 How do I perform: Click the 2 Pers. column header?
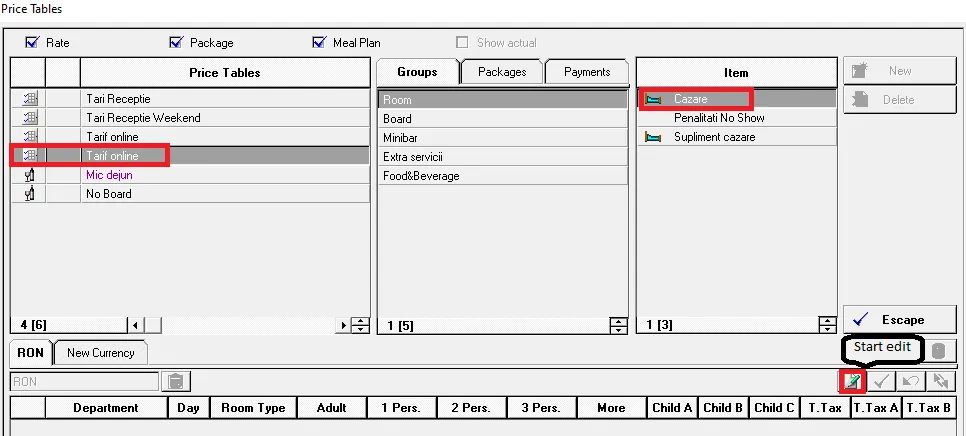pyautogui.click(x=471, y=408)
